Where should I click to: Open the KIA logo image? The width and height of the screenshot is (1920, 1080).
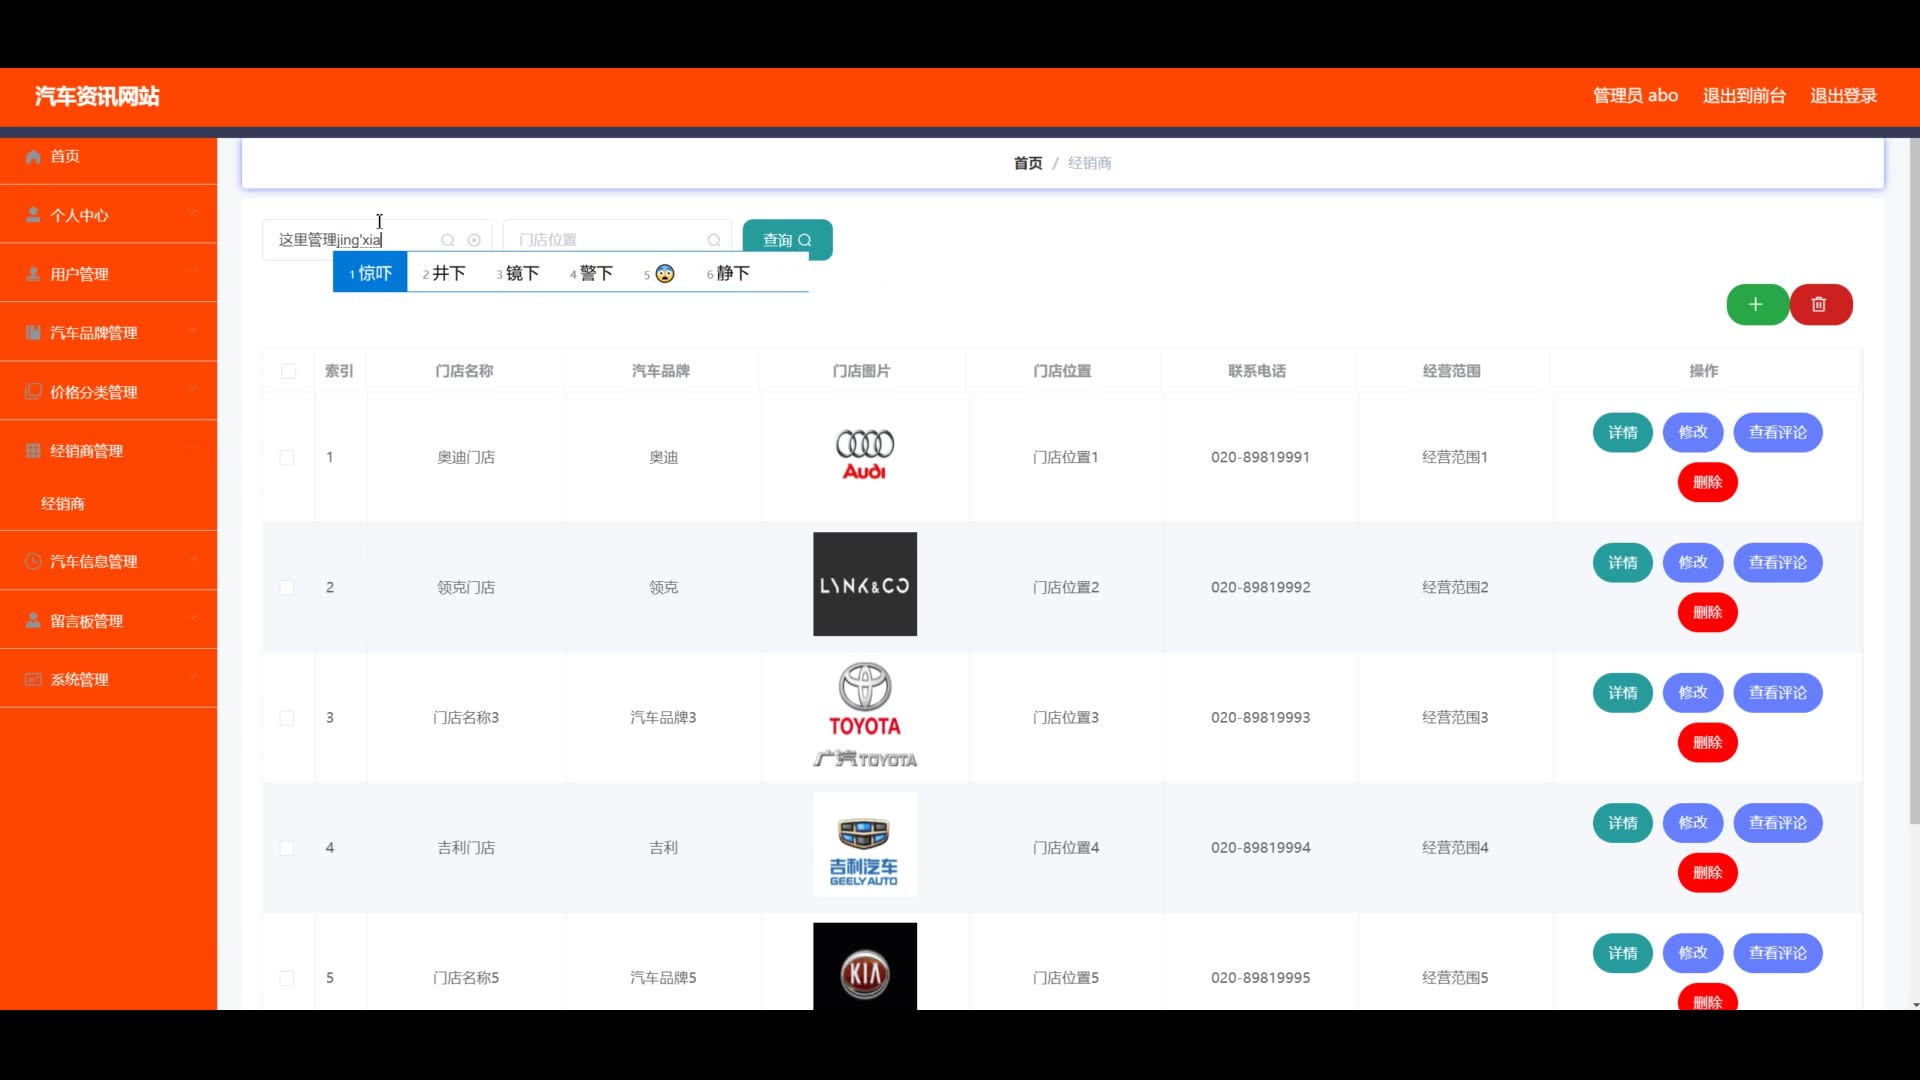pos(865,967)
